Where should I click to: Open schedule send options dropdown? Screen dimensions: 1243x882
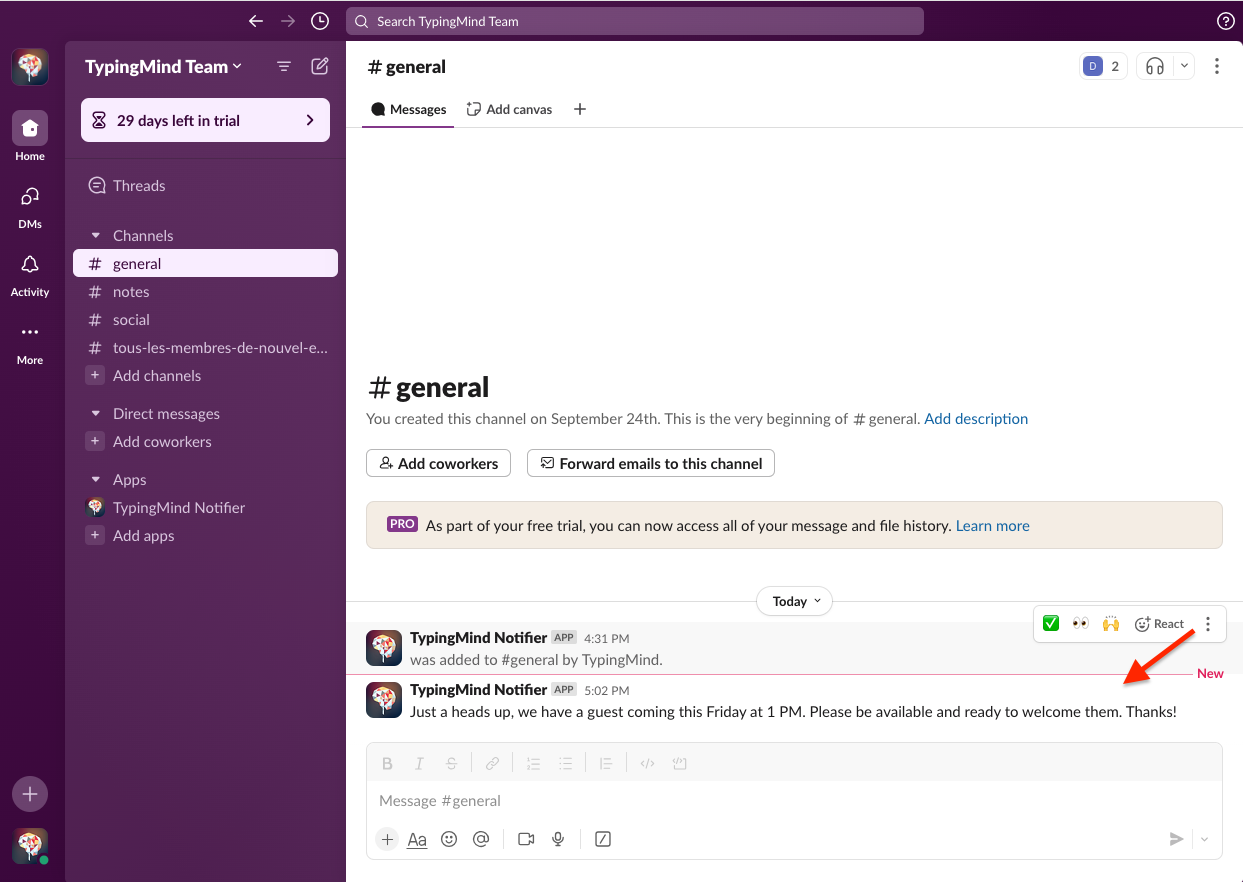click(x=1204, y=839)
